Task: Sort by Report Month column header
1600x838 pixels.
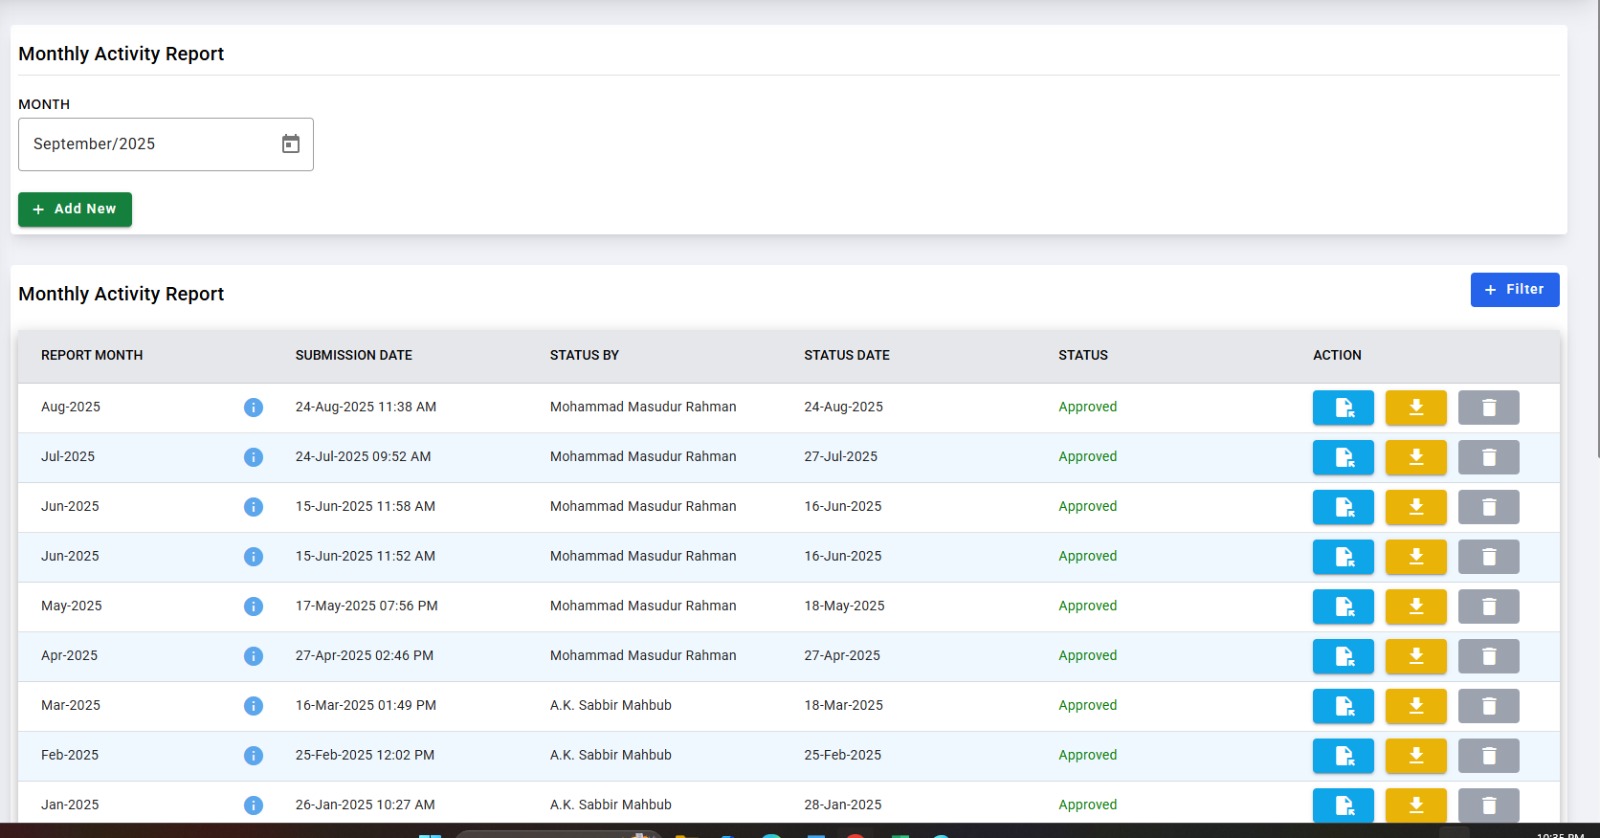Action: coord(92,355)
